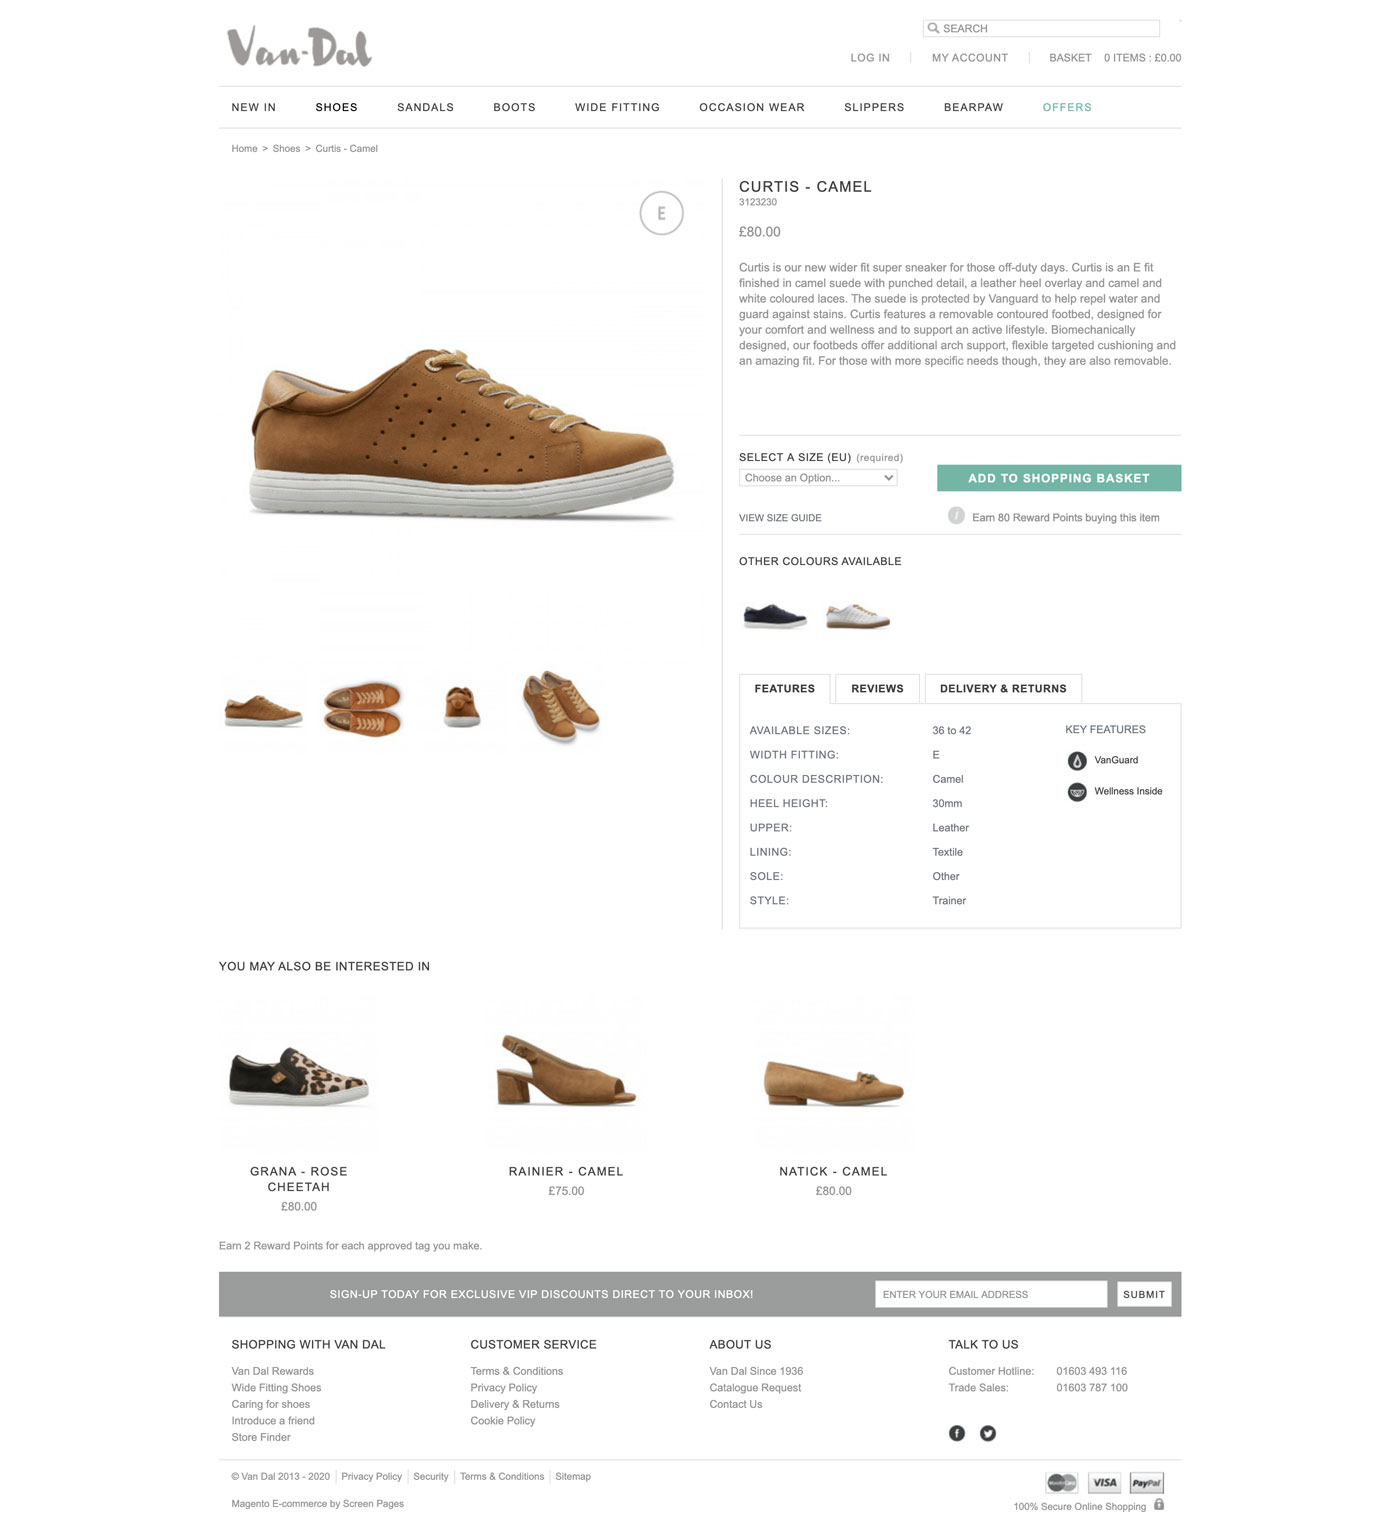Click the reward points info icon

pos(956,516)
